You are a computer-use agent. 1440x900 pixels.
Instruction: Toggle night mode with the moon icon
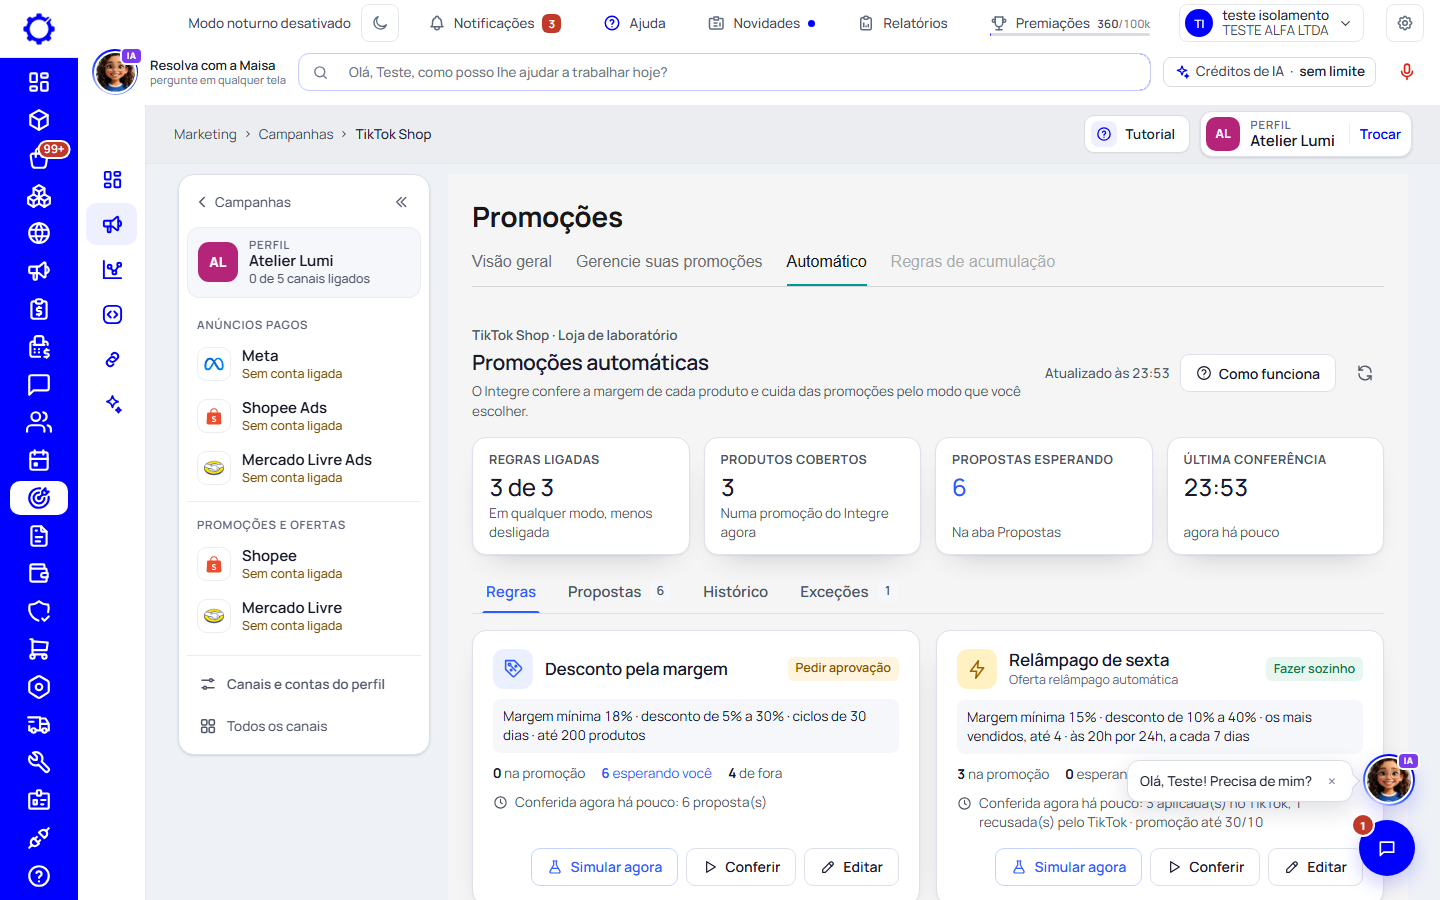coord(380,23)
